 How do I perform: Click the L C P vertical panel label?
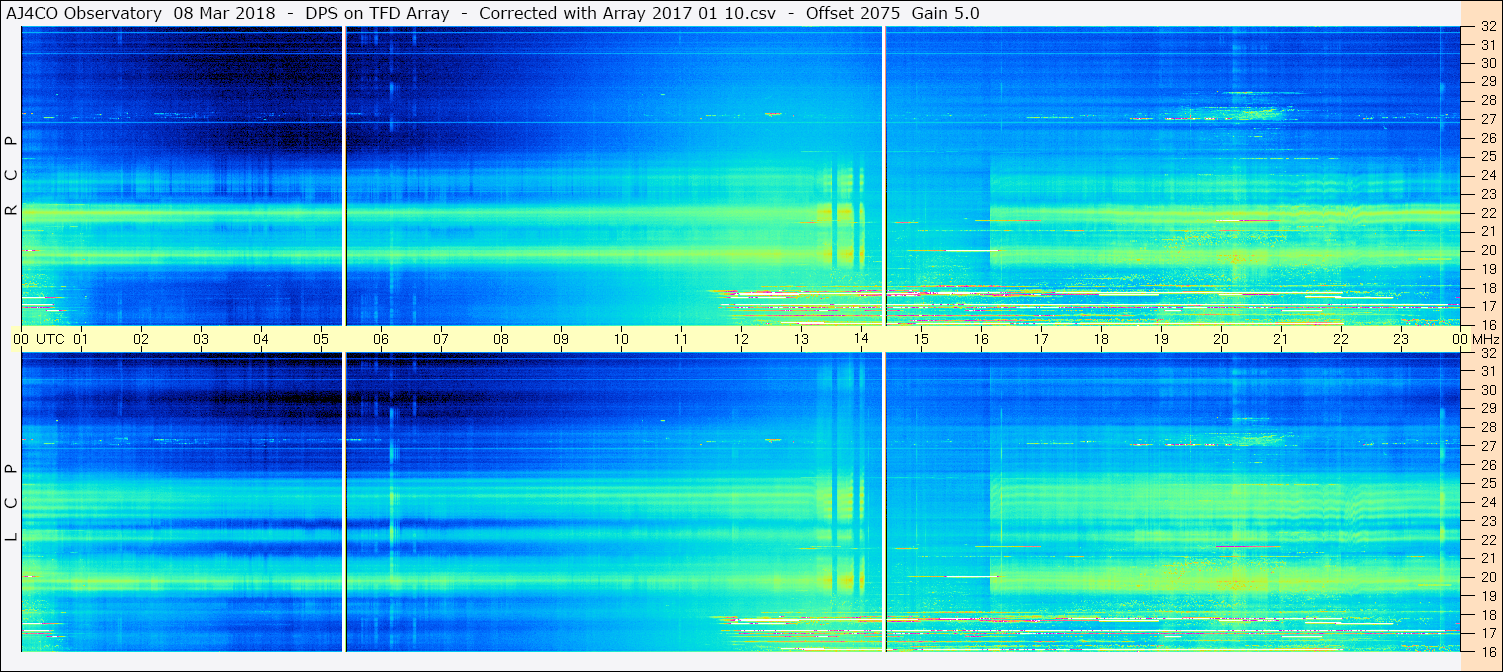click(11, 502)
